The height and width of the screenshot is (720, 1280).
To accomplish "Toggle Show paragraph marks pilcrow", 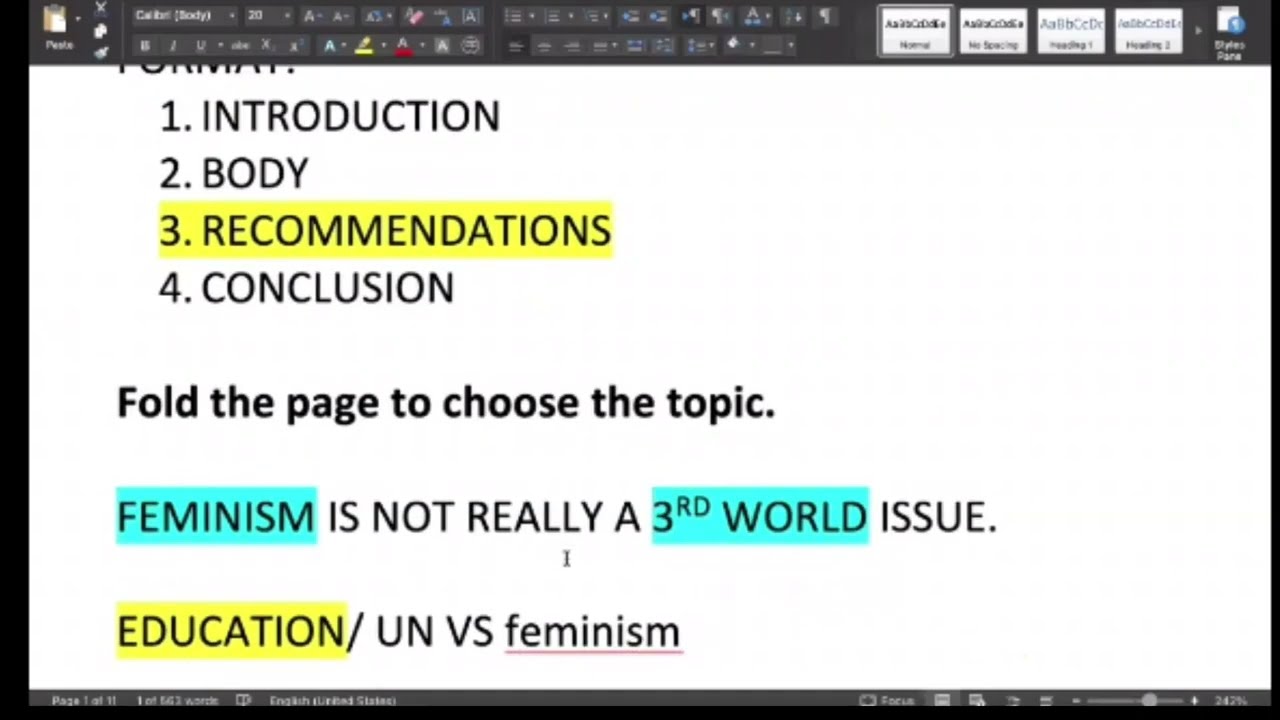I will pos(825,16).
